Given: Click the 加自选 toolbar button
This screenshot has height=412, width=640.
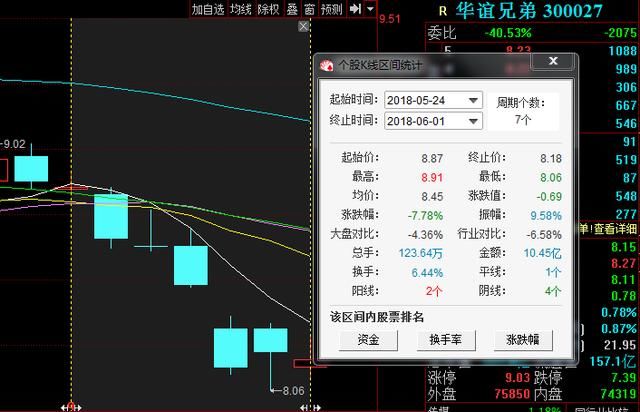Looking at the screenshot, I should 208,9.
